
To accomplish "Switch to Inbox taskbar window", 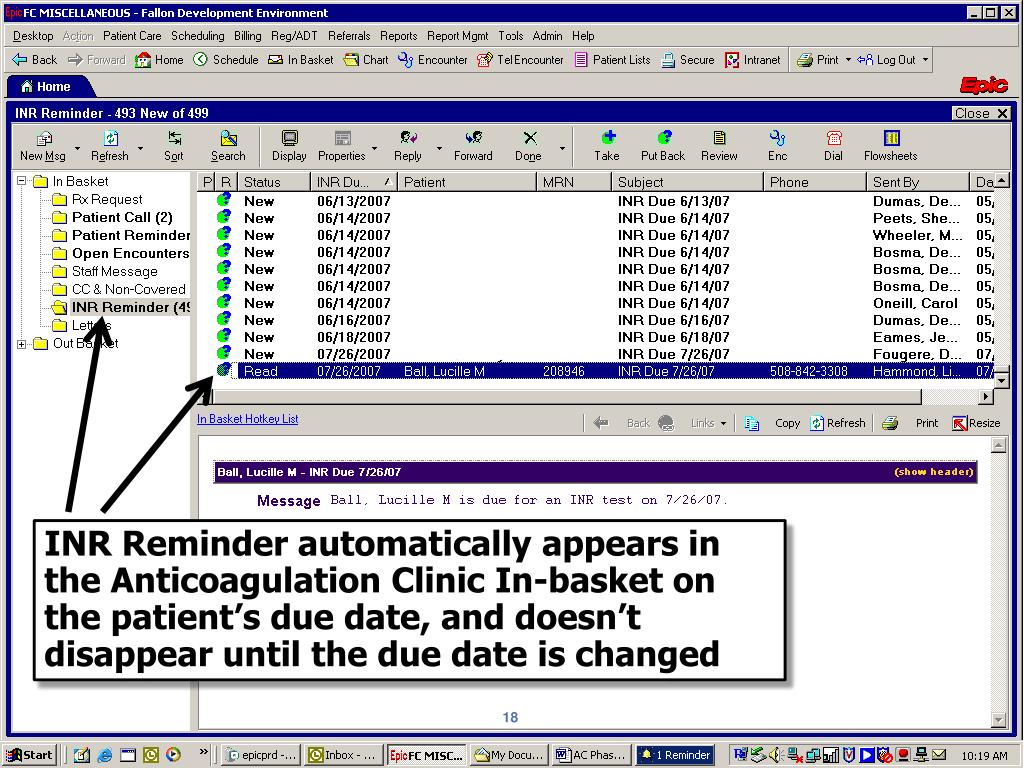I will [x=342, y=755].
